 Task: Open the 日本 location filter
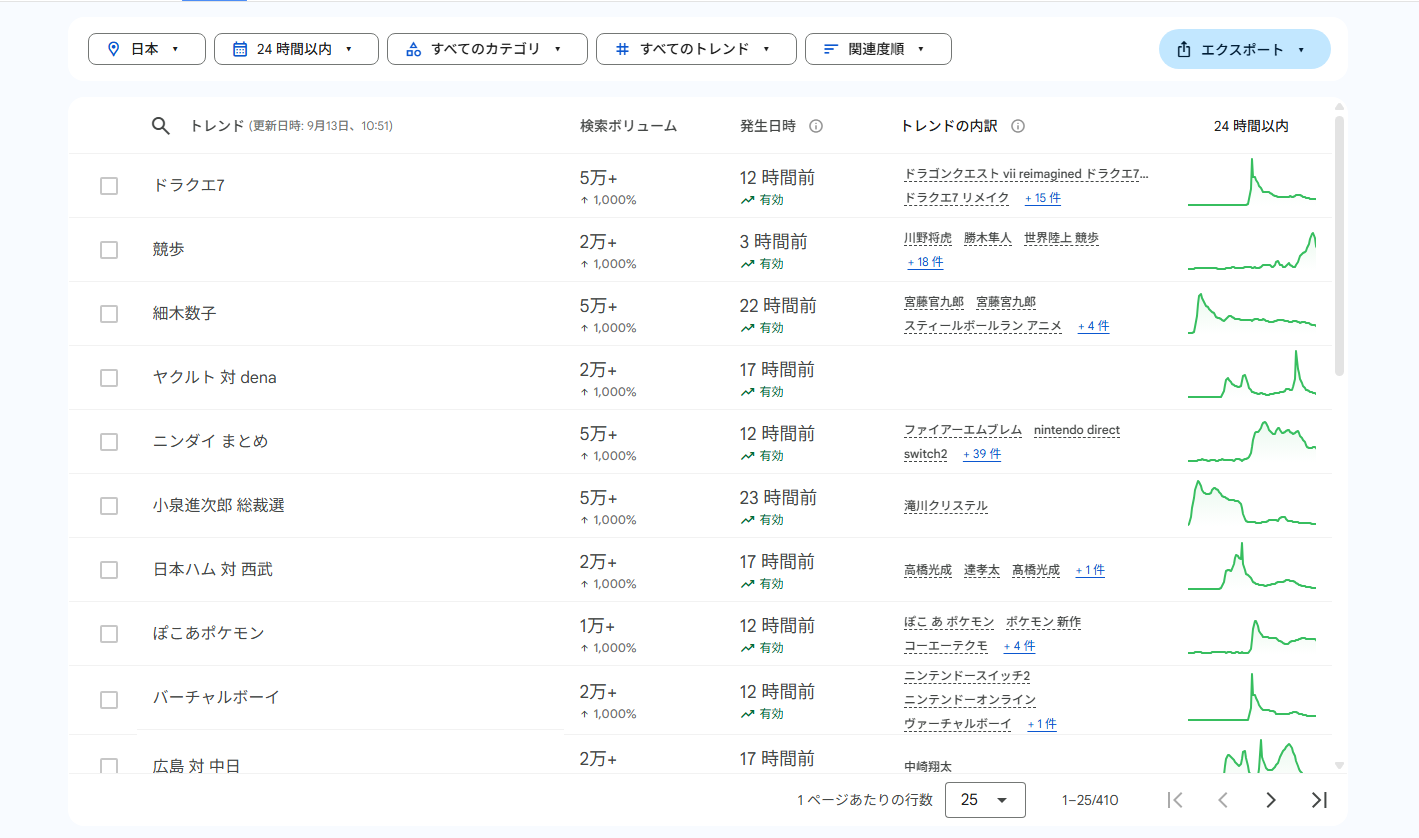point(146,49)
